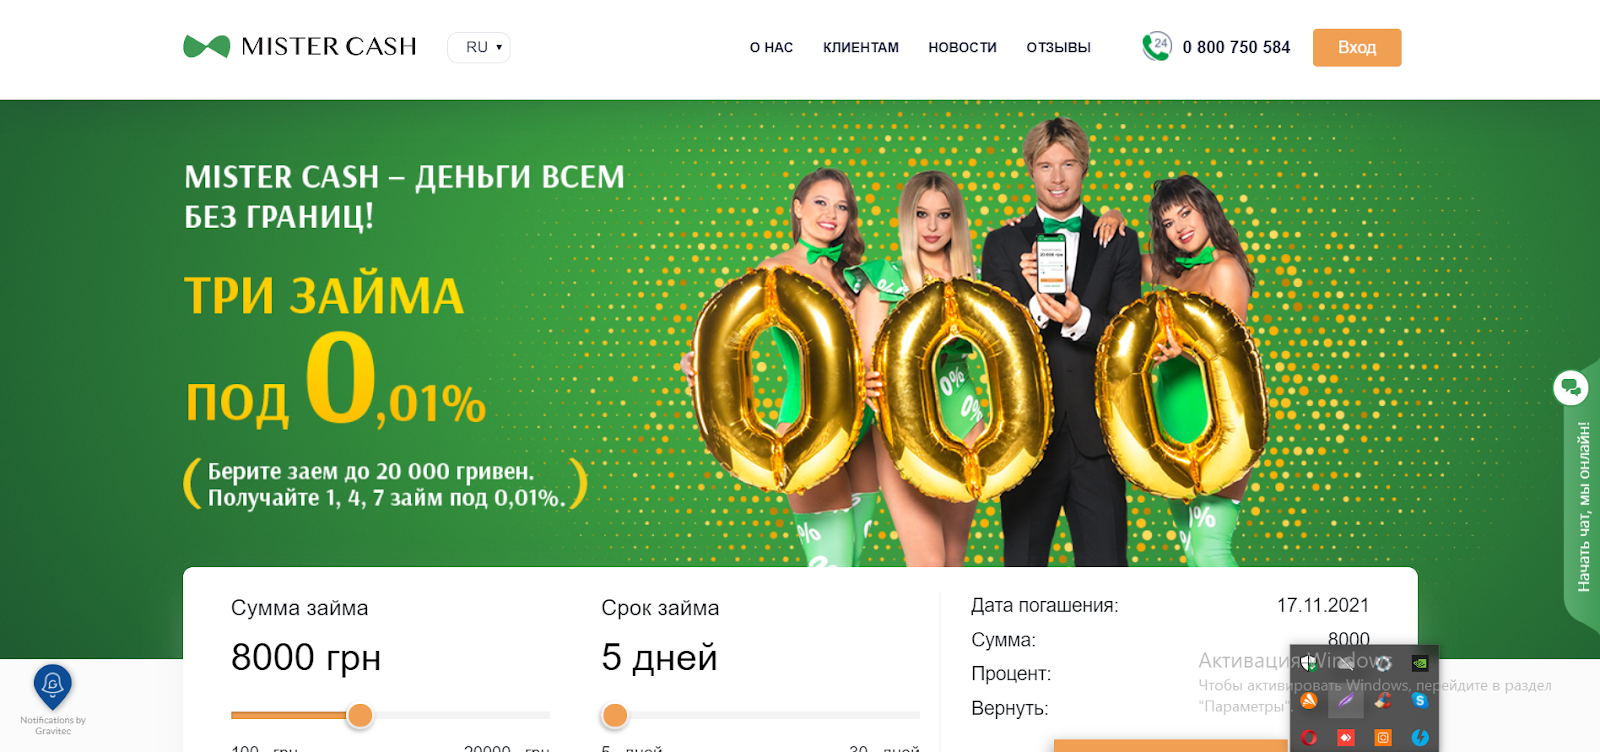The image size is (1600, 752).
Task: Click the orange Вход login button
Action: 1357,47
